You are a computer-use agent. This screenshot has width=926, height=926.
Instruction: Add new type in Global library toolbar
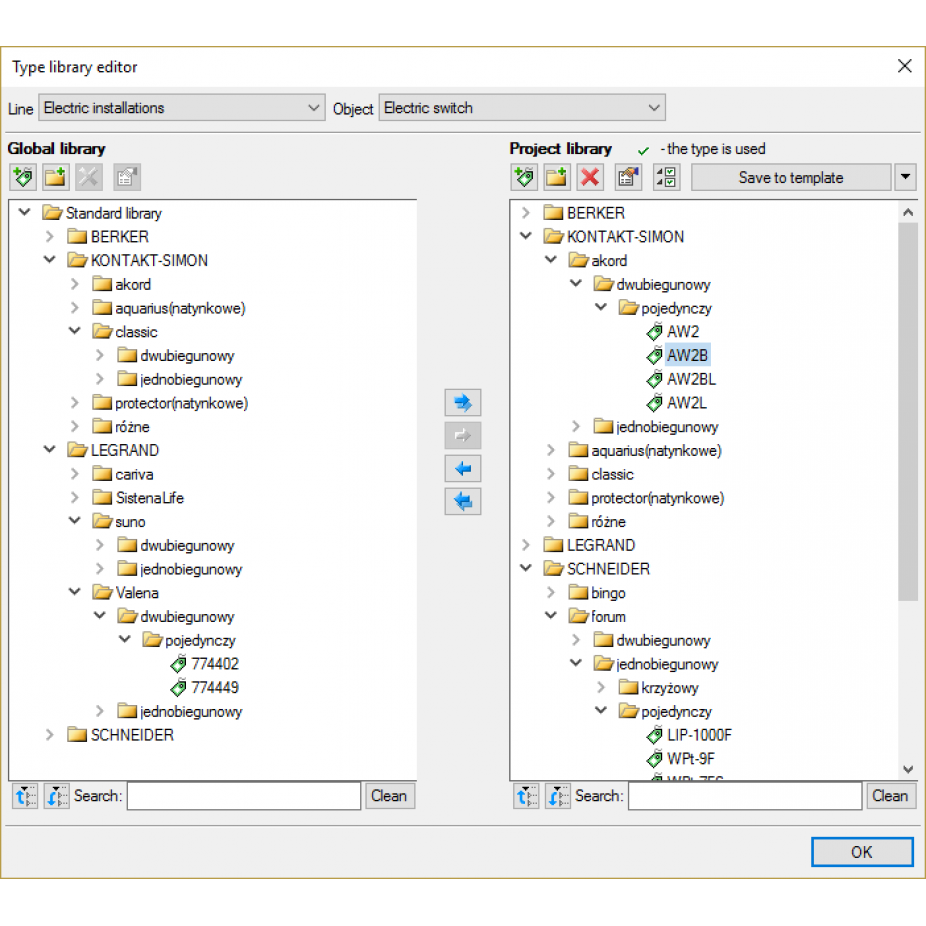point(23,177)
